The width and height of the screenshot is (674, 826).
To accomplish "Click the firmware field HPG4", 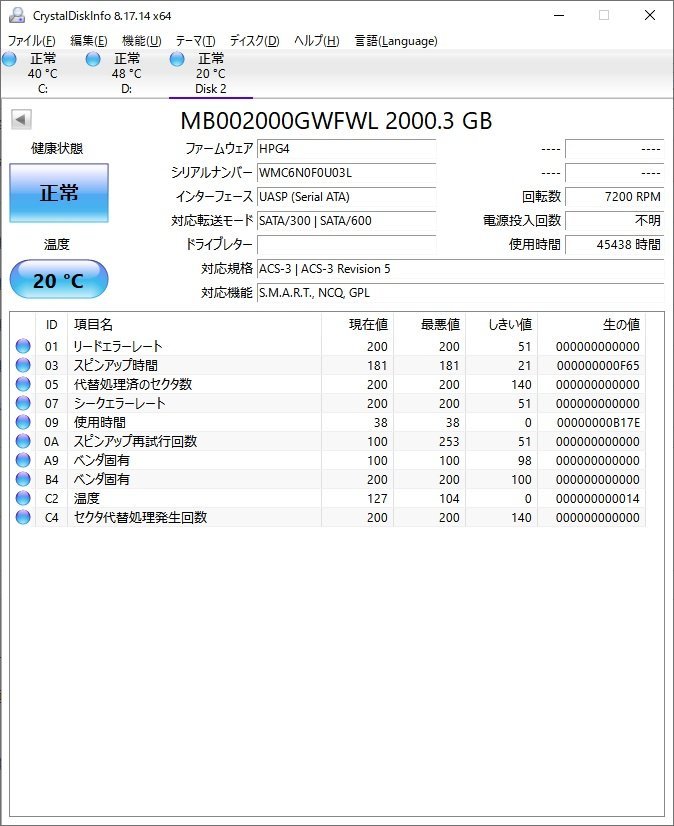I will (x=346, y=149).
